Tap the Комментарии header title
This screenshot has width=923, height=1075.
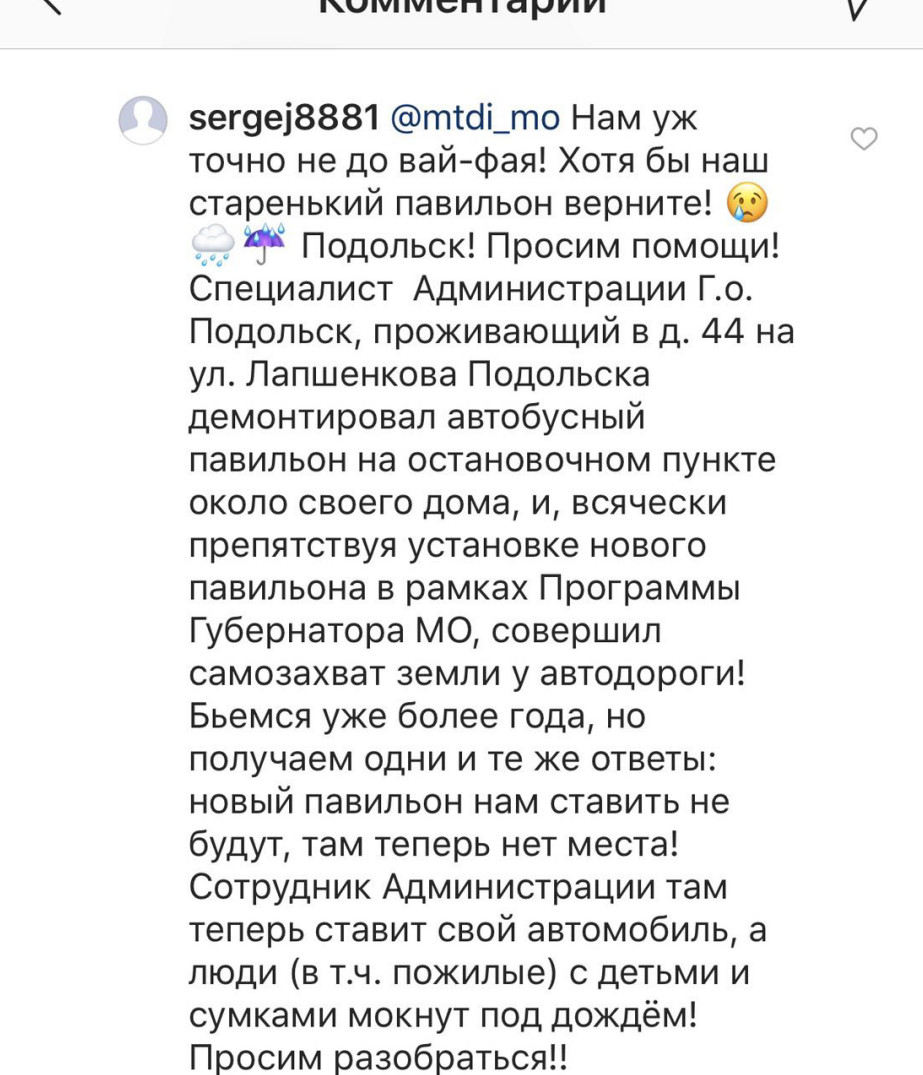point(461,8)
